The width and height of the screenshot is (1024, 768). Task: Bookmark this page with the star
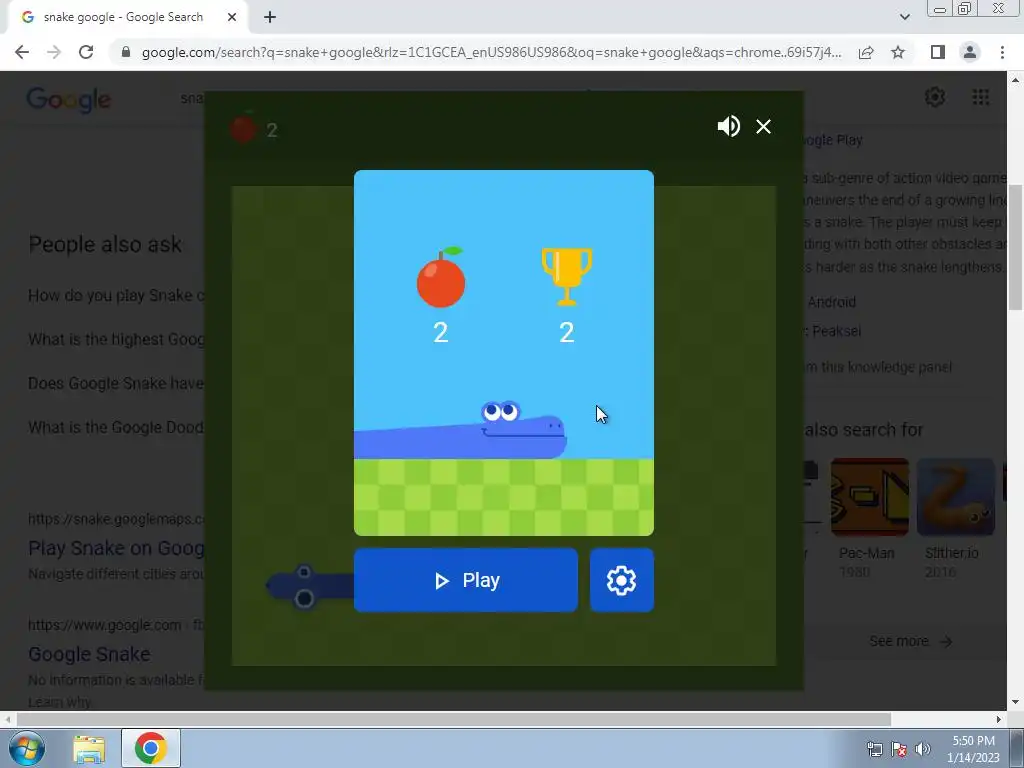pos(898,52)
